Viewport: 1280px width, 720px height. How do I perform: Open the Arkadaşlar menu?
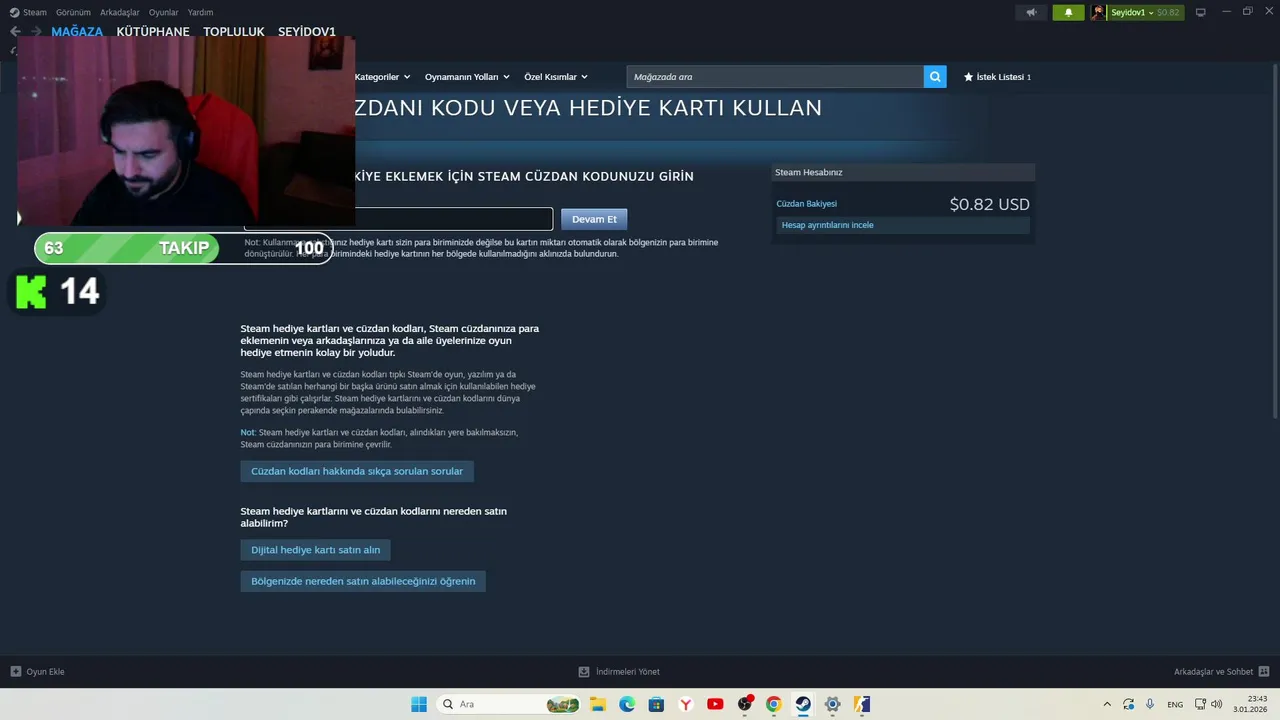pos(120,12)
